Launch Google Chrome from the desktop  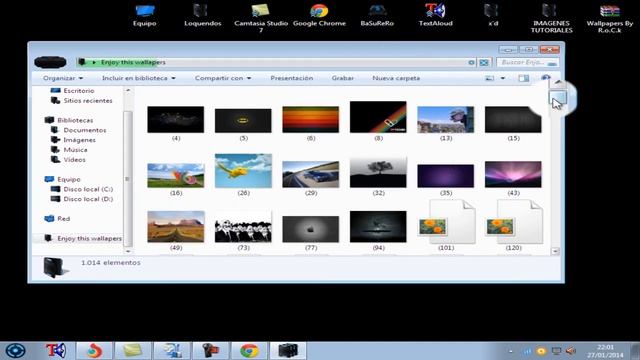pos(319,16)
